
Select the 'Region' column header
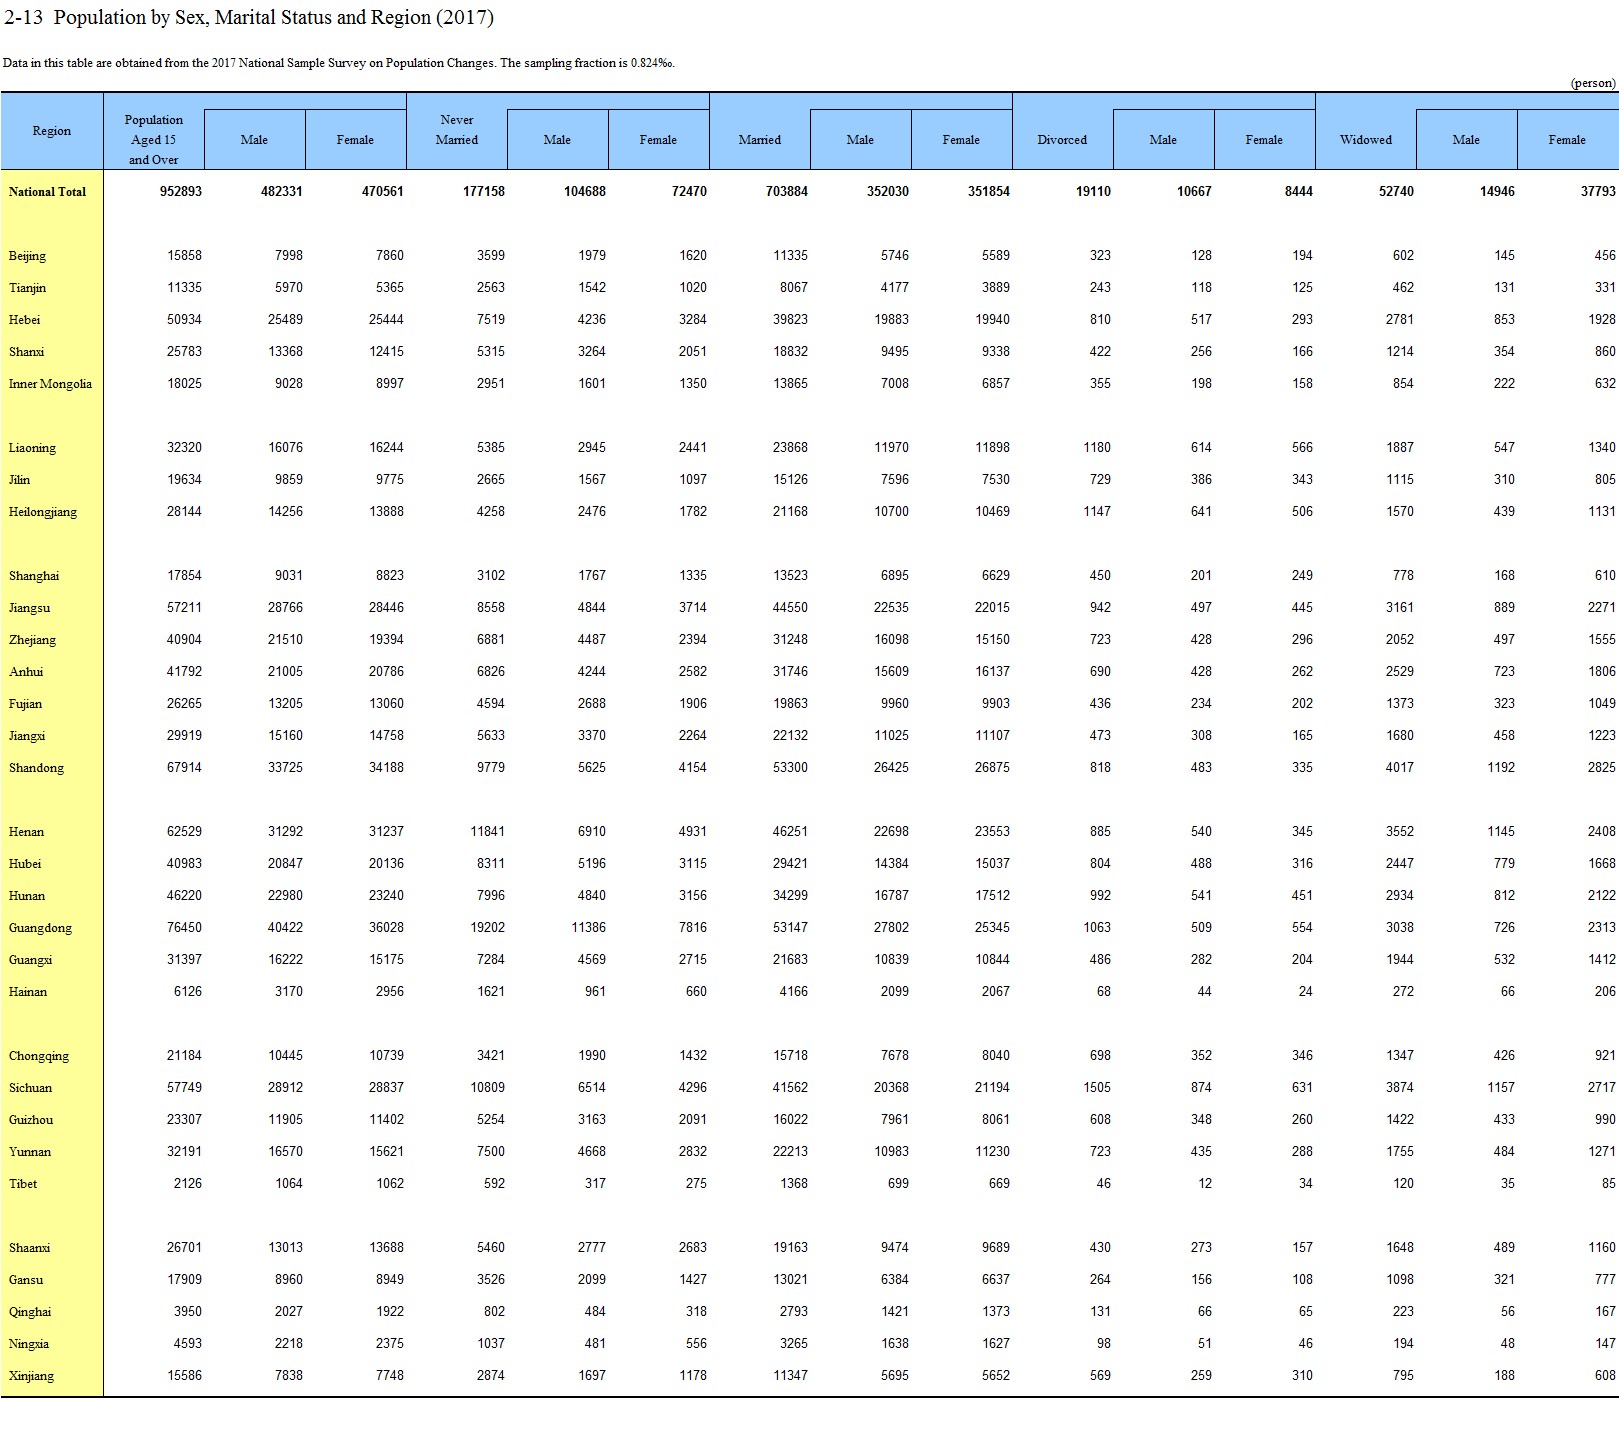pos(52,131)
